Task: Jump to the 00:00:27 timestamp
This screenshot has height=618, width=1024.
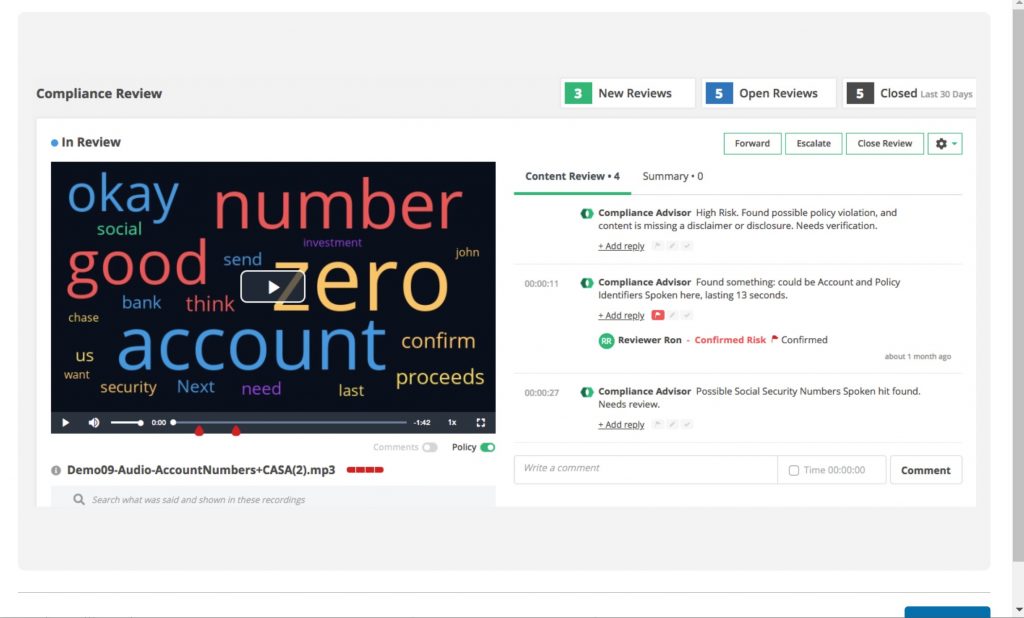Action: tap(541, 393)
